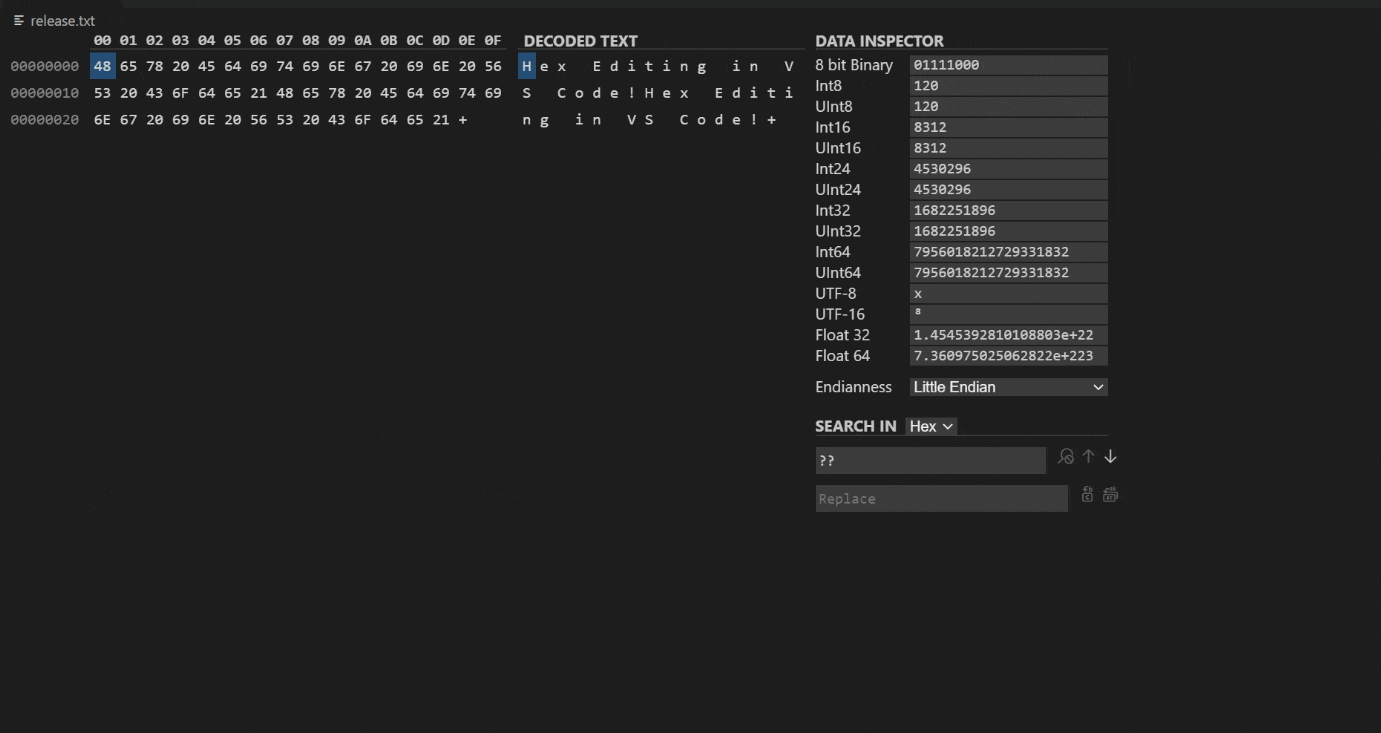This screenshot has width=1381, height=733.
Task: Click the release.txt file icon in tab
Action: click(x=19, y=21)
